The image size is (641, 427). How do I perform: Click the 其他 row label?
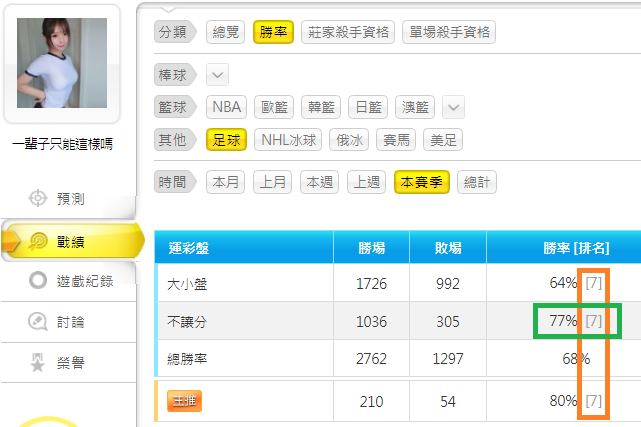pos(176,140)
